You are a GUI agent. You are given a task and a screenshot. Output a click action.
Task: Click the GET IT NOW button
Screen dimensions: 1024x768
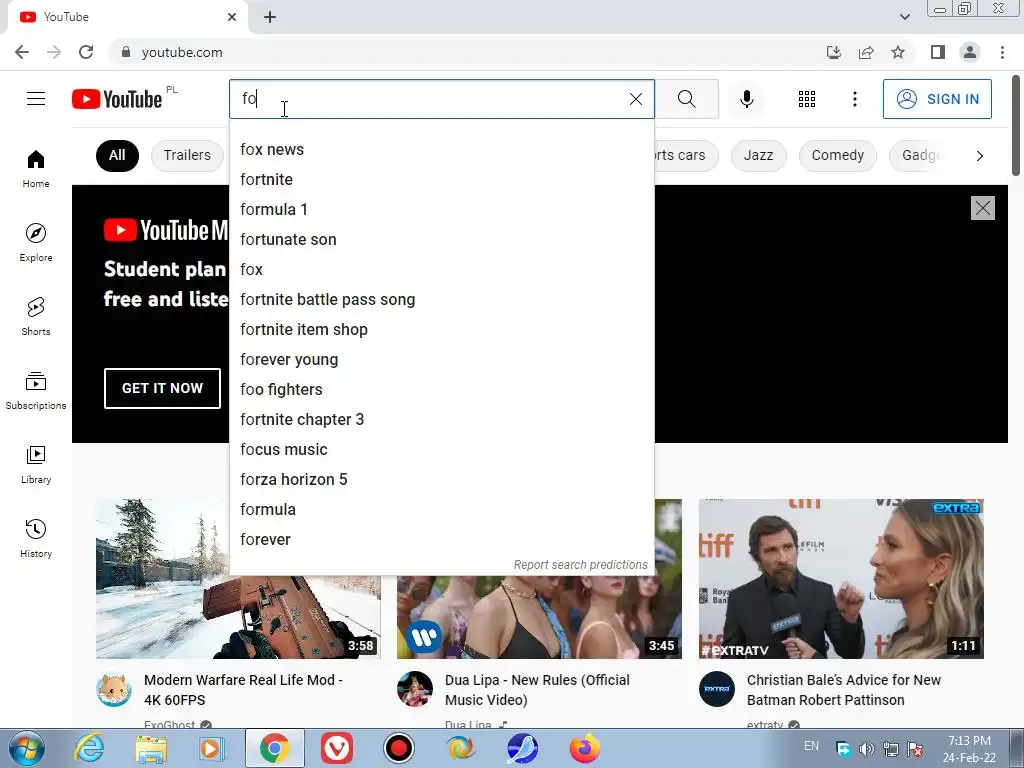tap(162, 388)
